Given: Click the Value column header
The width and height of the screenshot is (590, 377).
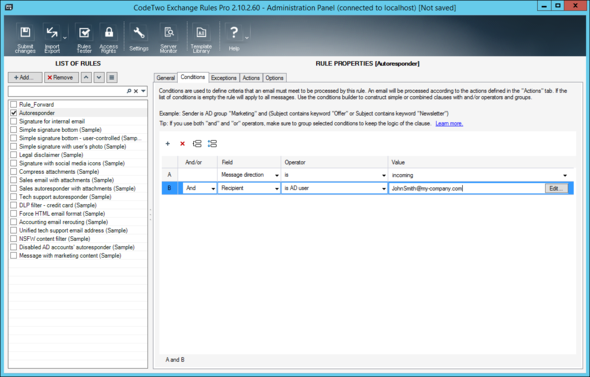Looking at the screenshot, I should (481, 162).
